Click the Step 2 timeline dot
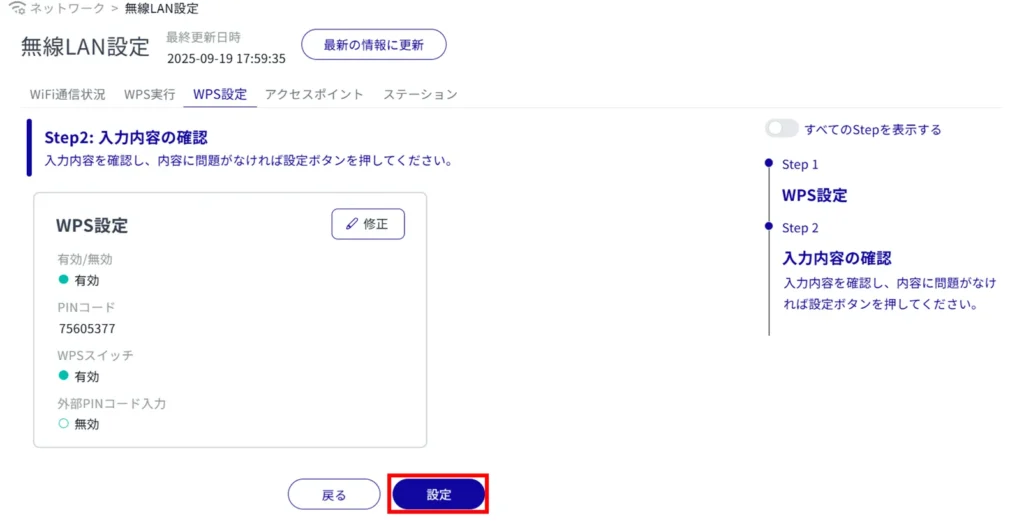 point(768,227)
